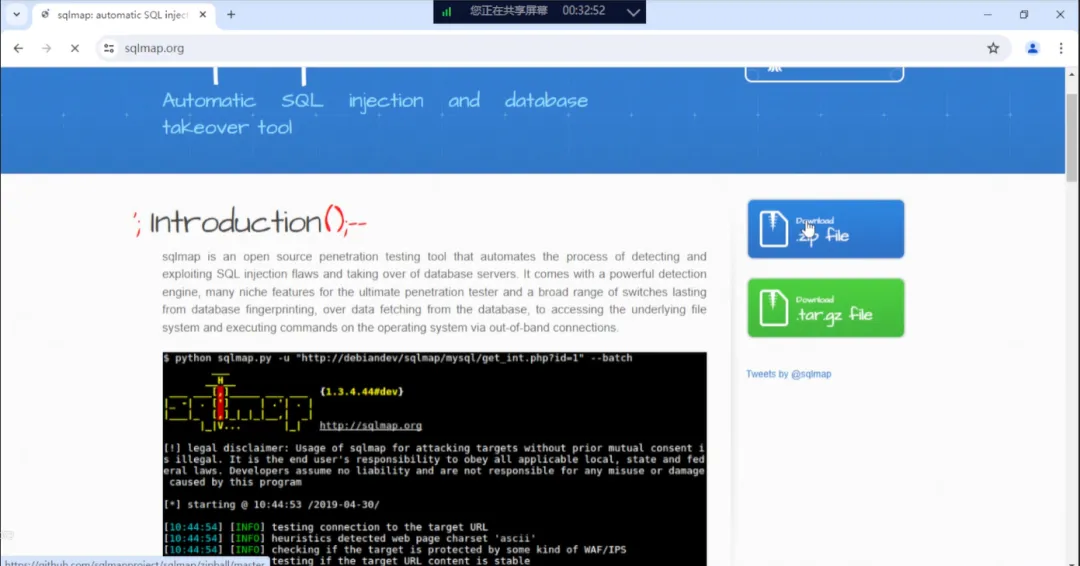Viewport: 1080px width, 566px height.
Task: Bookmark this page with the star icon
Action: coord(993,48)
